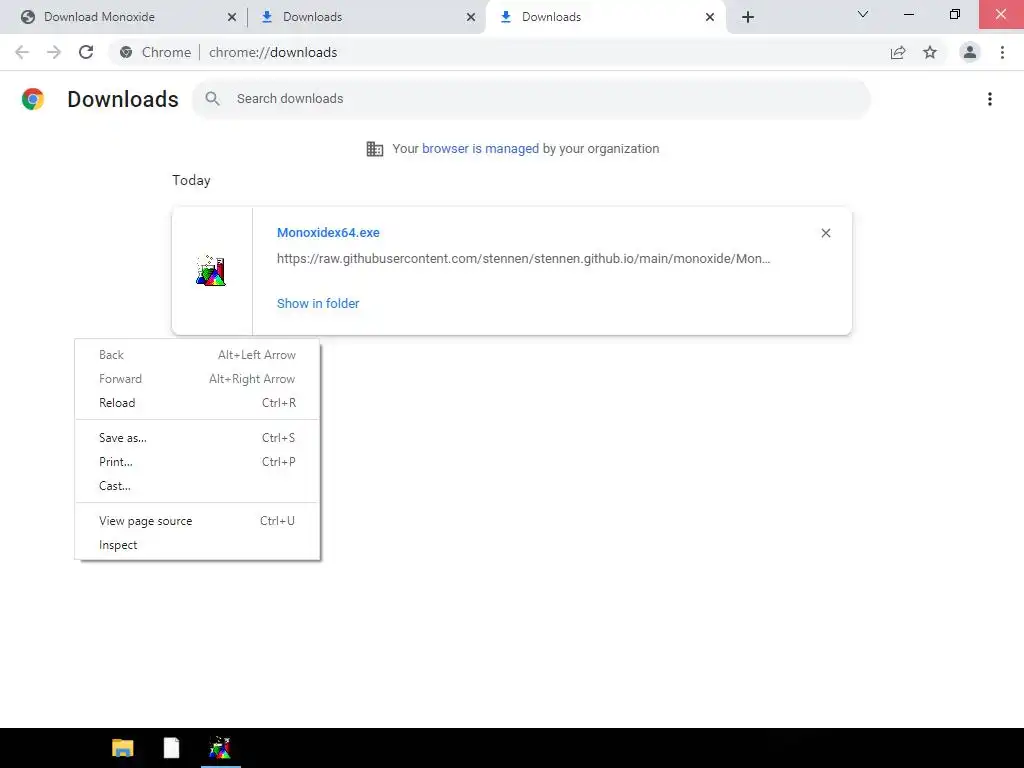This screenshot has height=768, width=1024.
Task: Click the greyed-out Back context menu entry
Action: [x=197, y=355]
